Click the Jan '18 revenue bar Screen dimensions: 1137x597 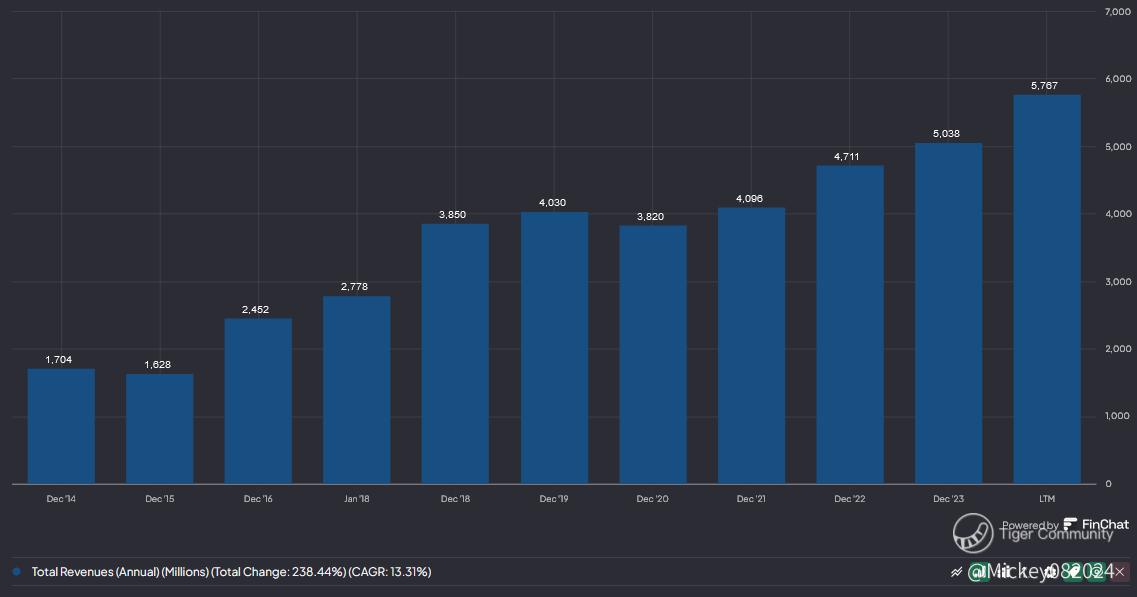[357, 390]
